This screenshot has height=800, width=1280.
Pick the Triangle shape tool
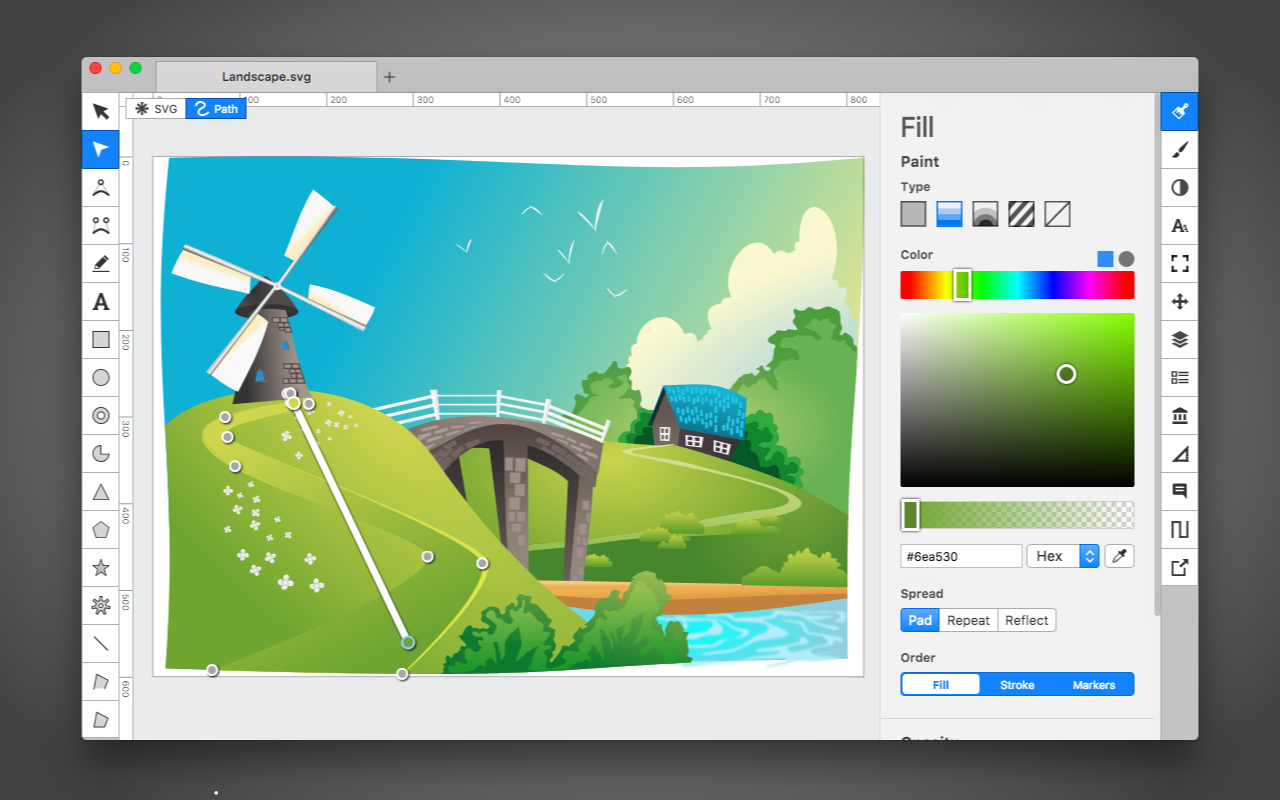pos(100,491)
